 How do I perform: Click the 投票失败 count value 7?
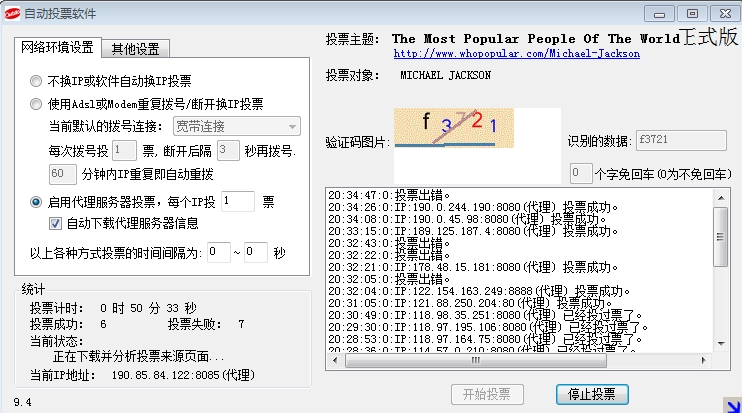tap(241, 325)
